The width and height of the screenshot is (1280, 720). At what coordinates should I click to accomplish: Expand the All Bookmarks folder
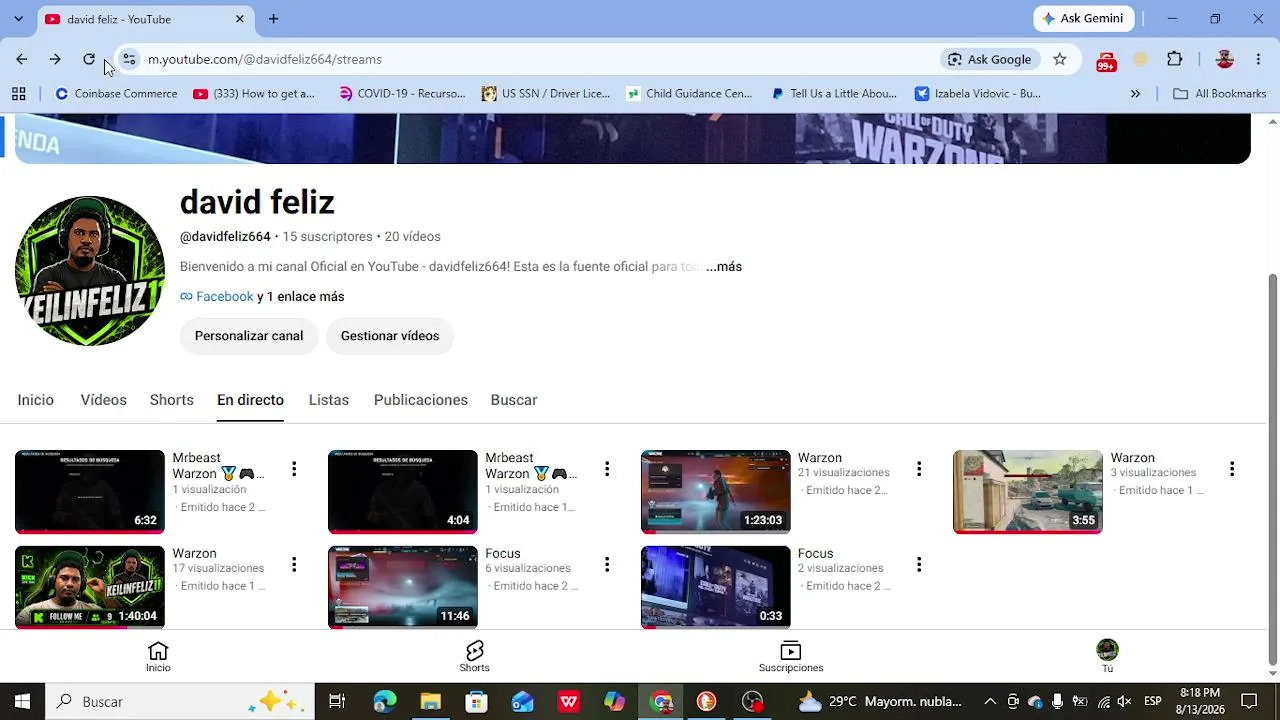click(x=1220, y=94)
